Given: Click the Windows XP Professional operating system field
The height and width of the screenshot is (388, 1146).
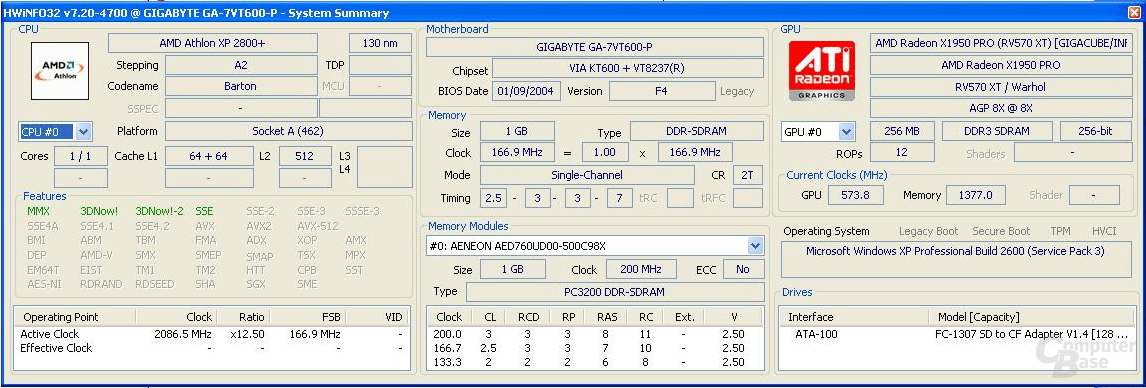Looking at the screenshot, I should coord(956,258).
